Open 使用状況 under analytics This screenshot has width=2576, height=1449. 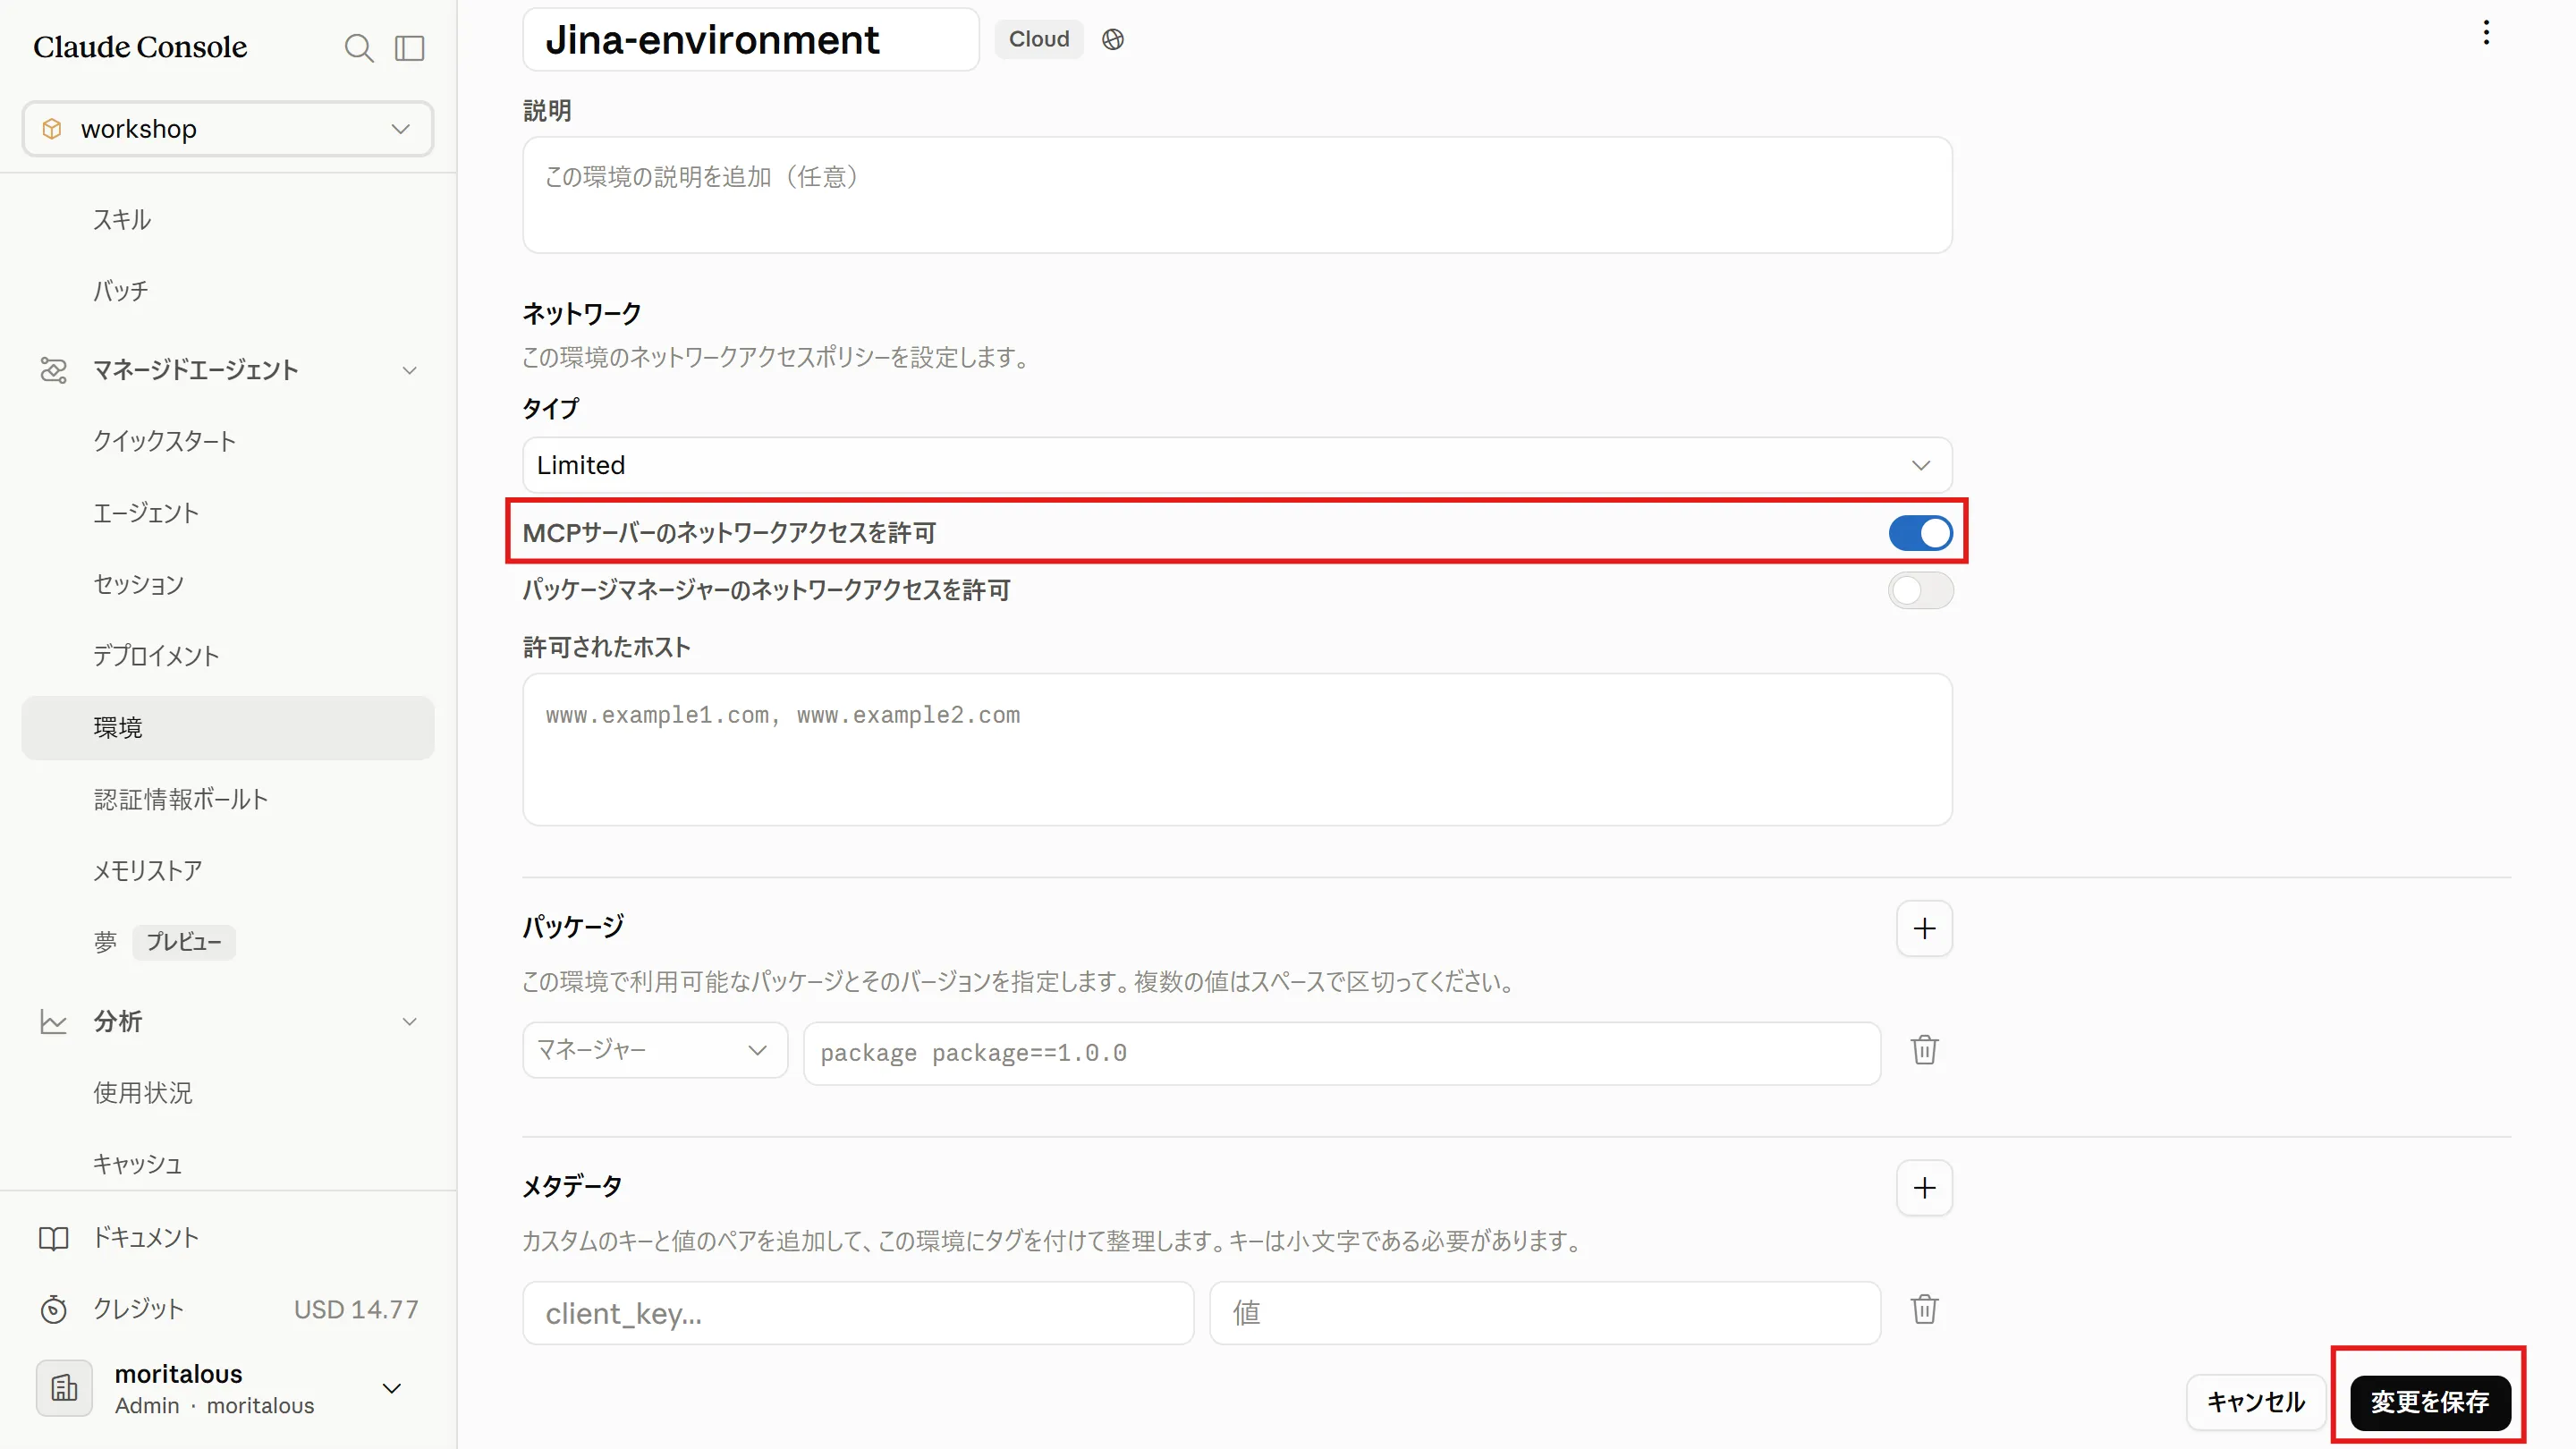(x=143, y=1093)
